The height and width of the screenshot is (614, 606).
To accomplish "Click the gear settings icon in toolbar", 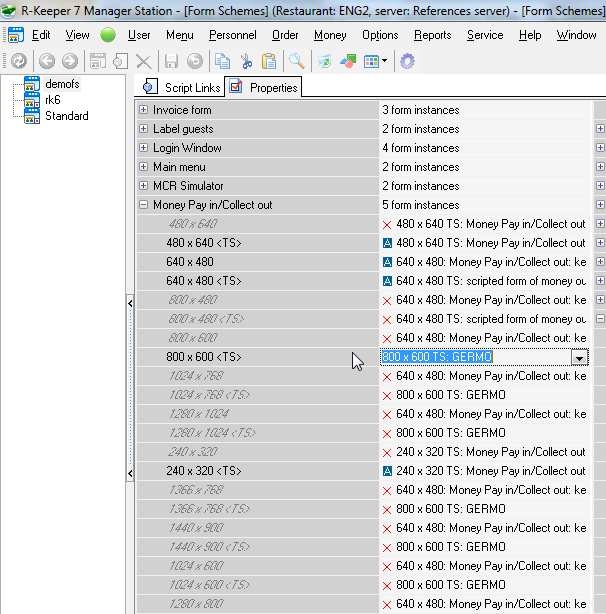I will [x=406, y=61].
